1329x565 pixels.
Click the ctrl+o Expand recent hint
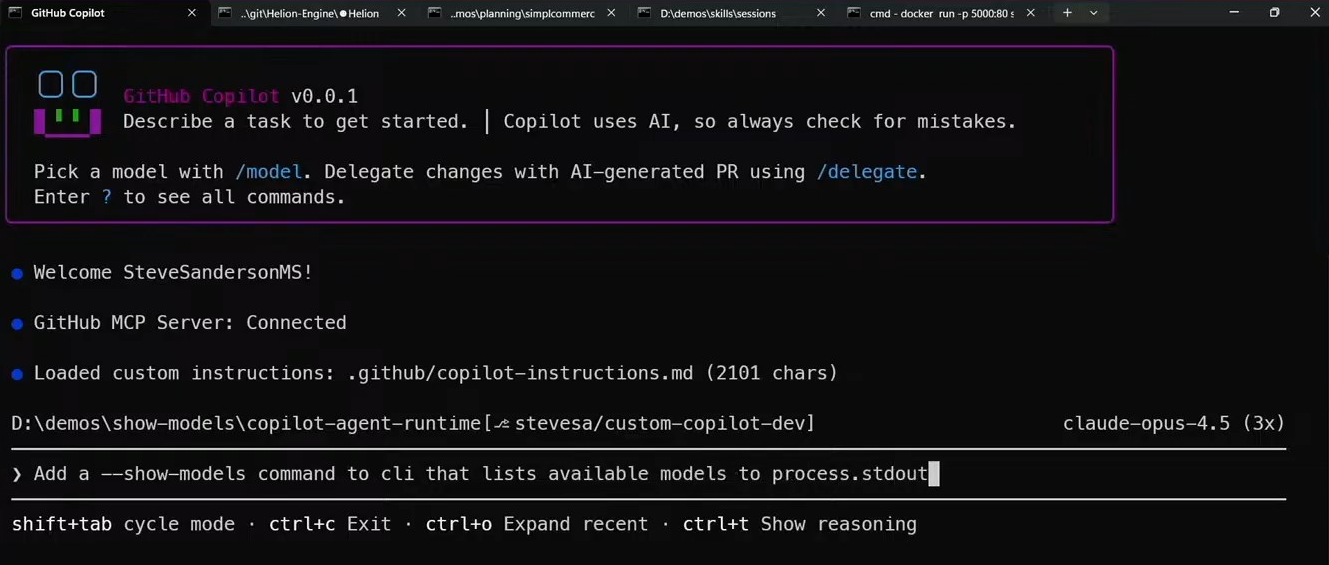(537, 524)
